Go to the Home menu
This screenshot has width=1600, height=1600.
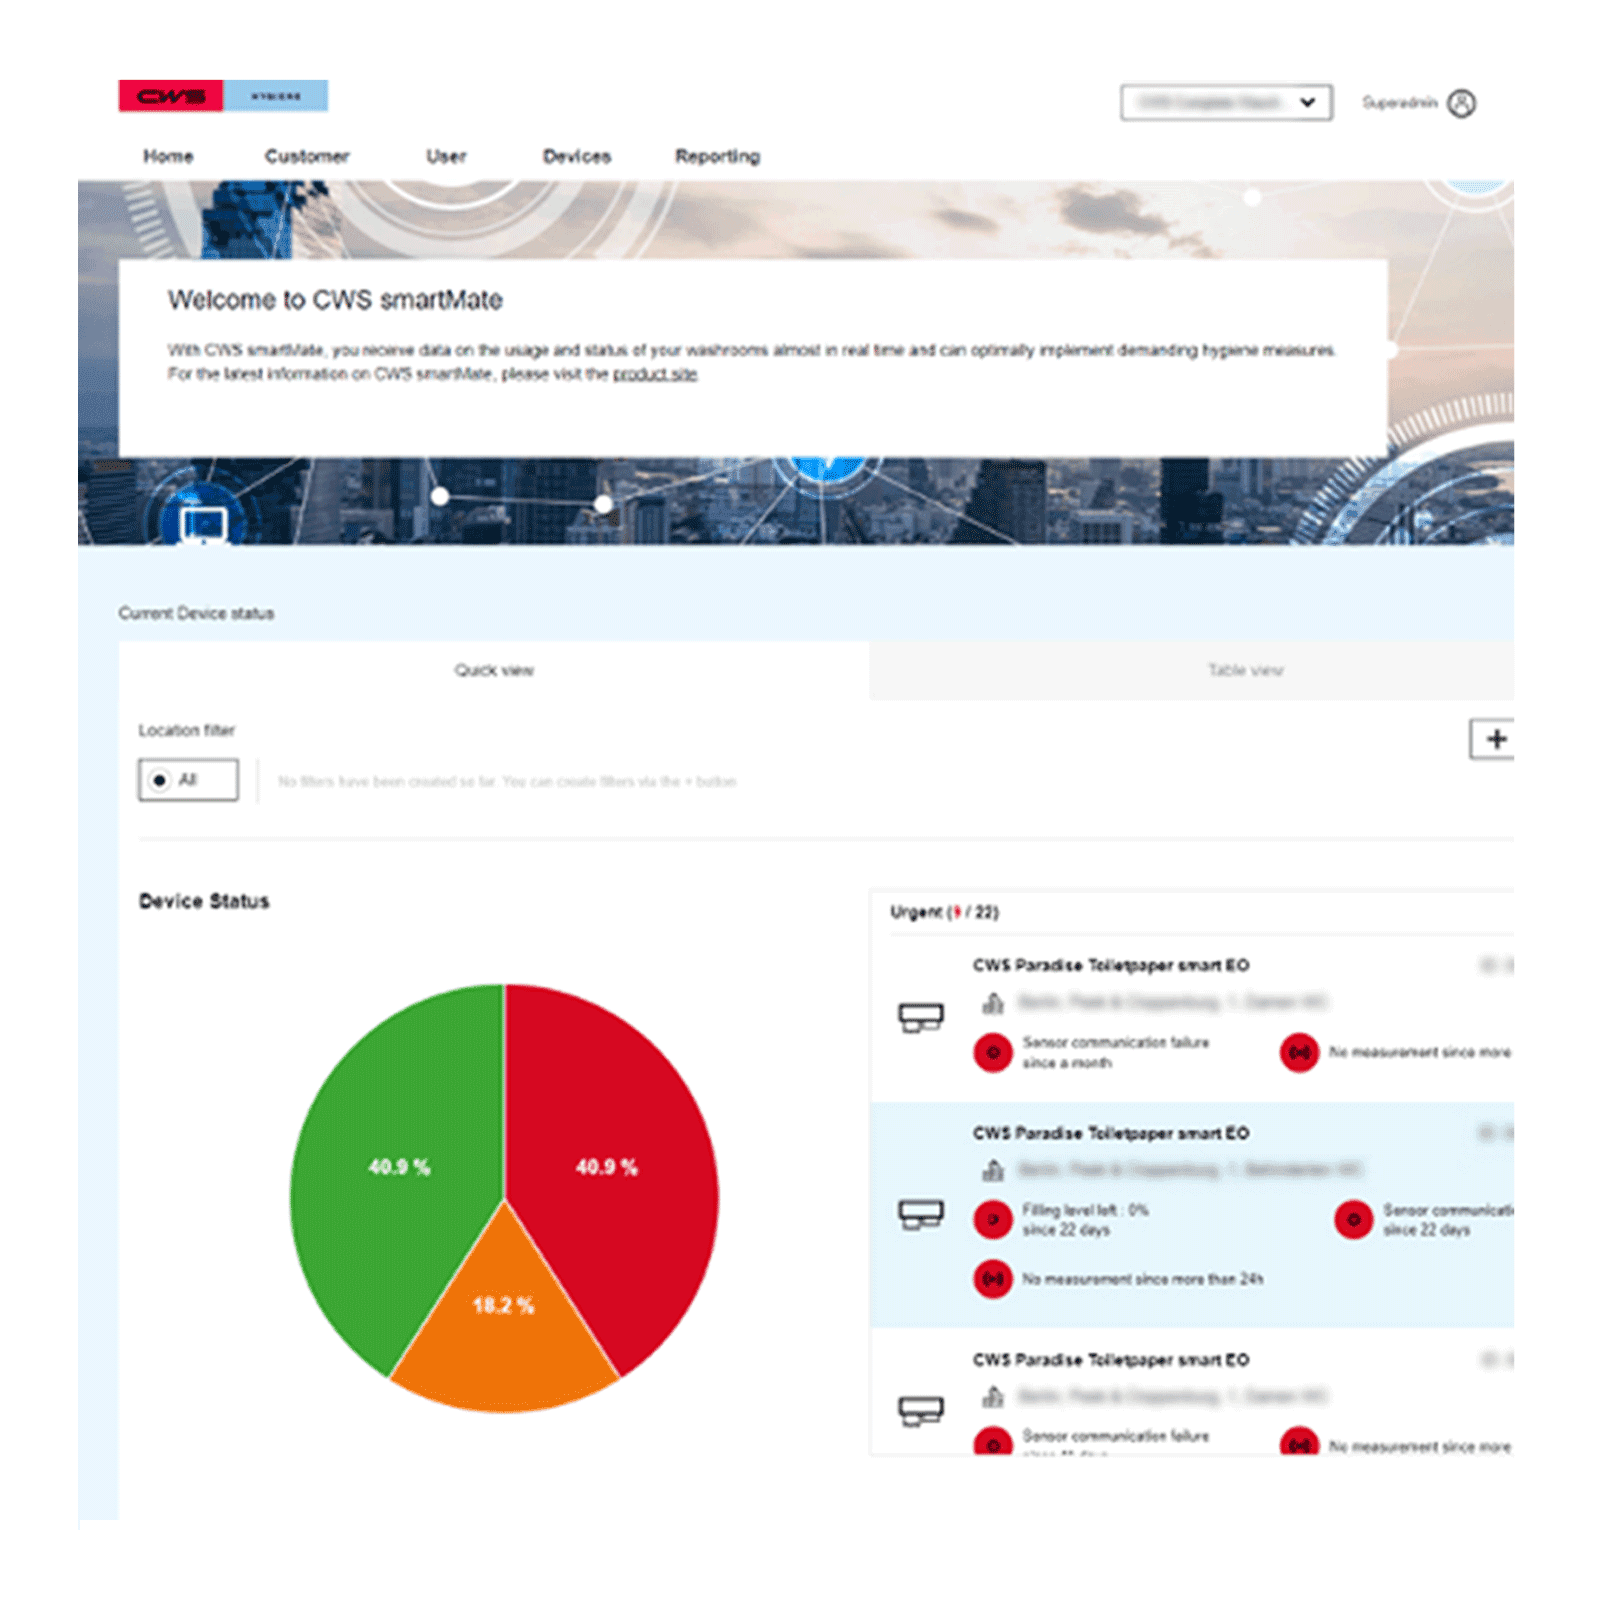coord(168,156)
